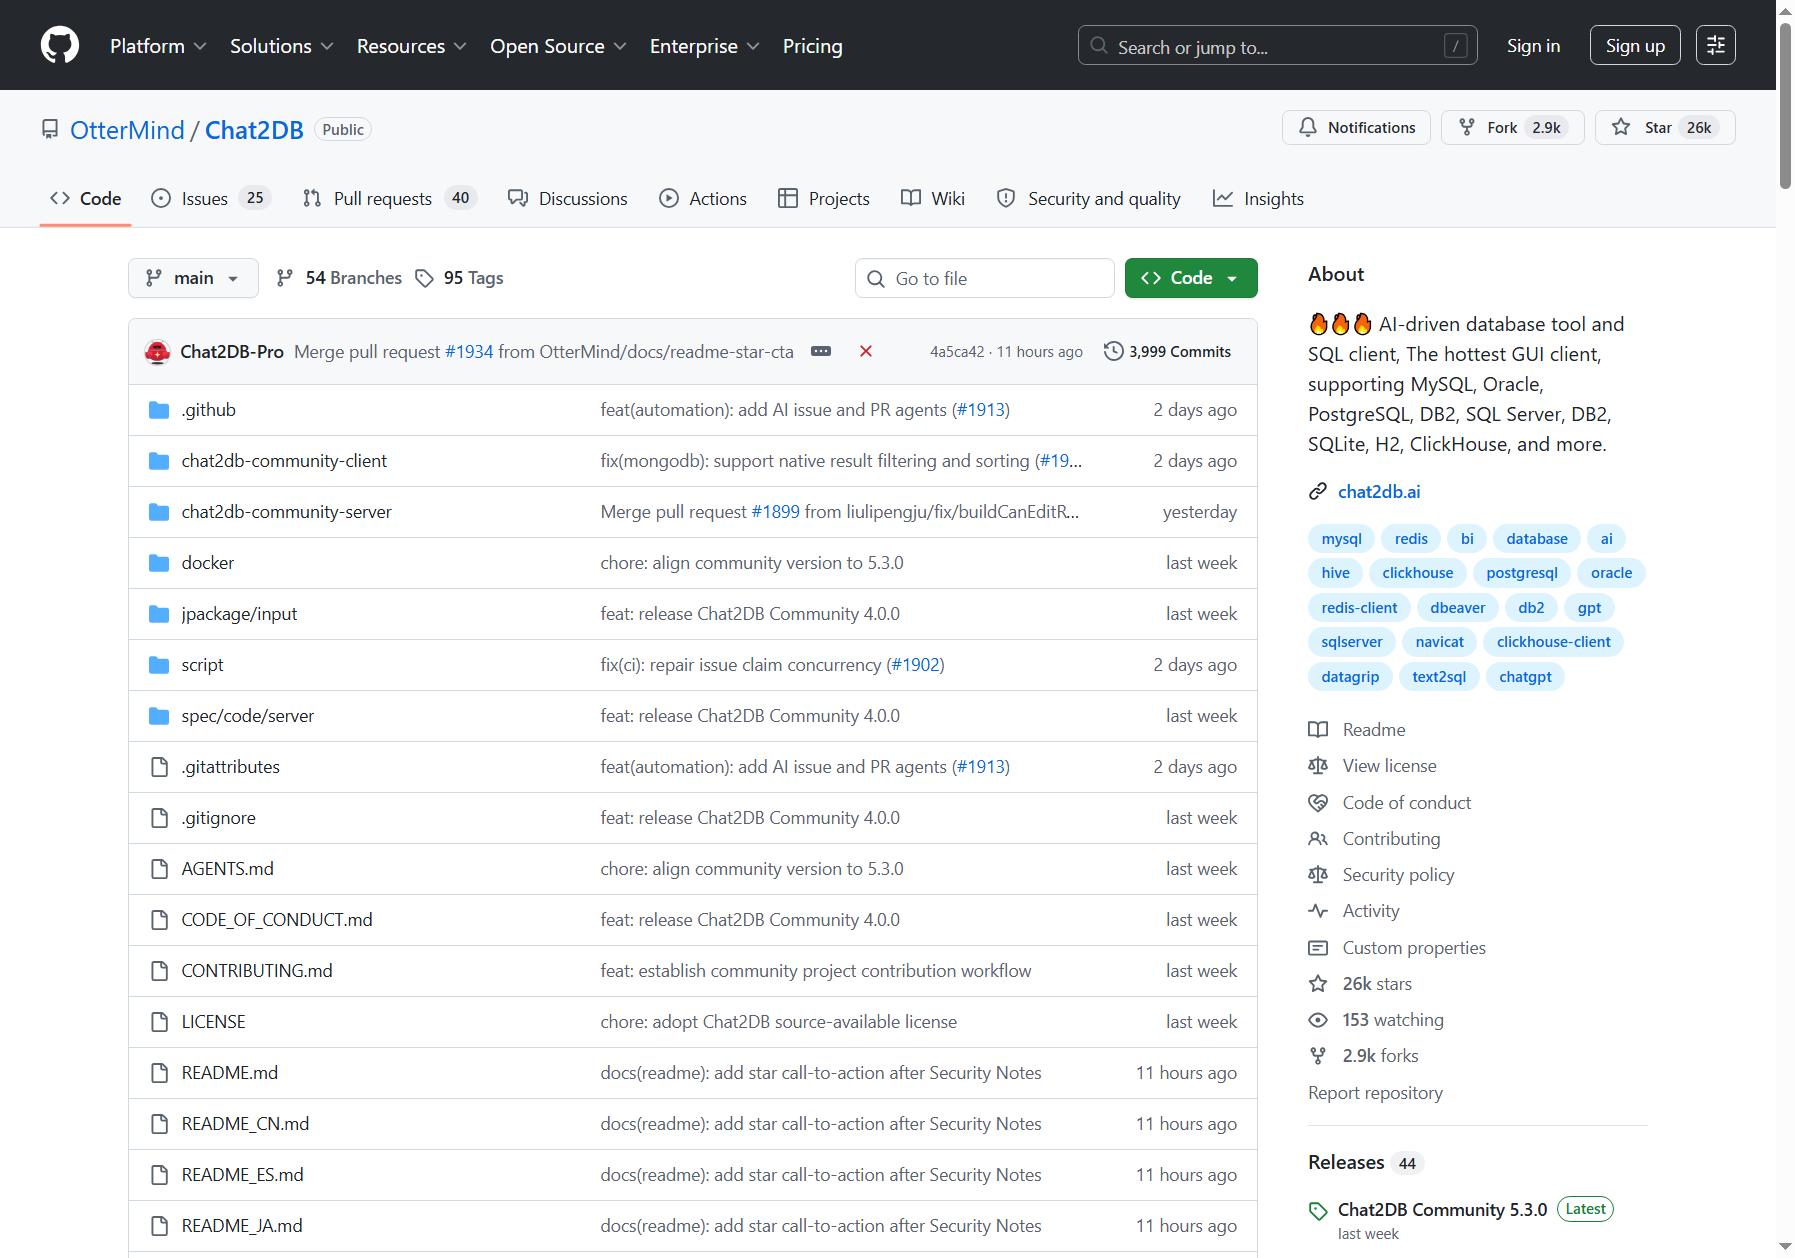Click the docker folder icon
Viewport: 1795px width, 1258px height.
click(159, 563)
